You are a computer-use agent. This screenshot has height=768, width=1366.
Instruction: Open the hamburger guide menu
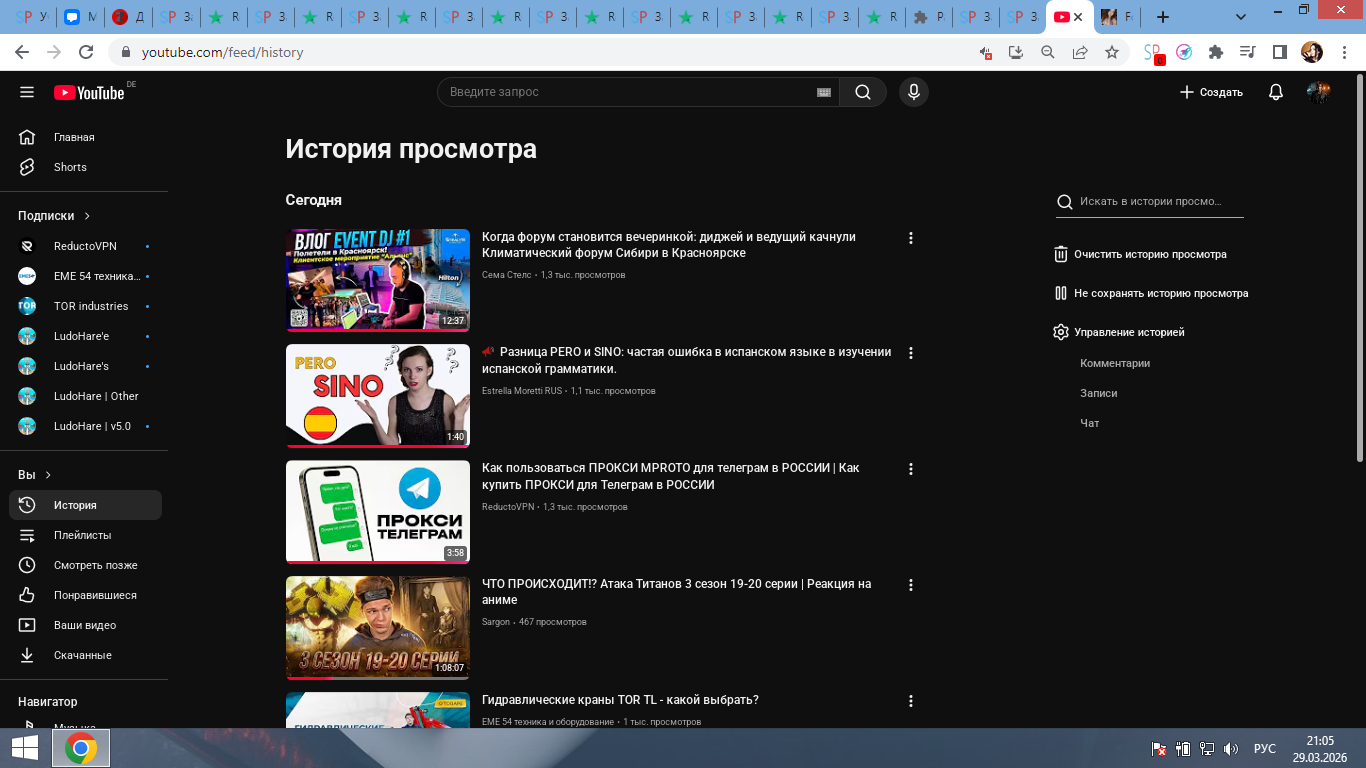[27, 92]
